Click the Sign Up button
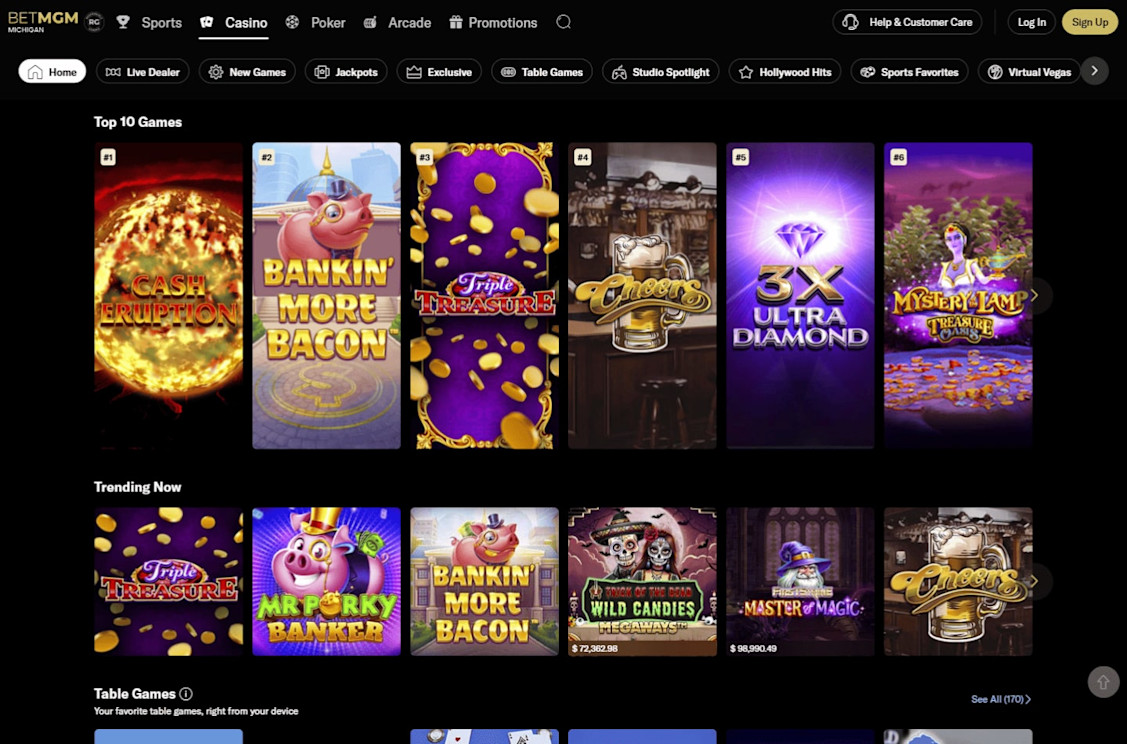Screen dimensions: 1127x744 pyautogui.click(x=1090, y=22)
